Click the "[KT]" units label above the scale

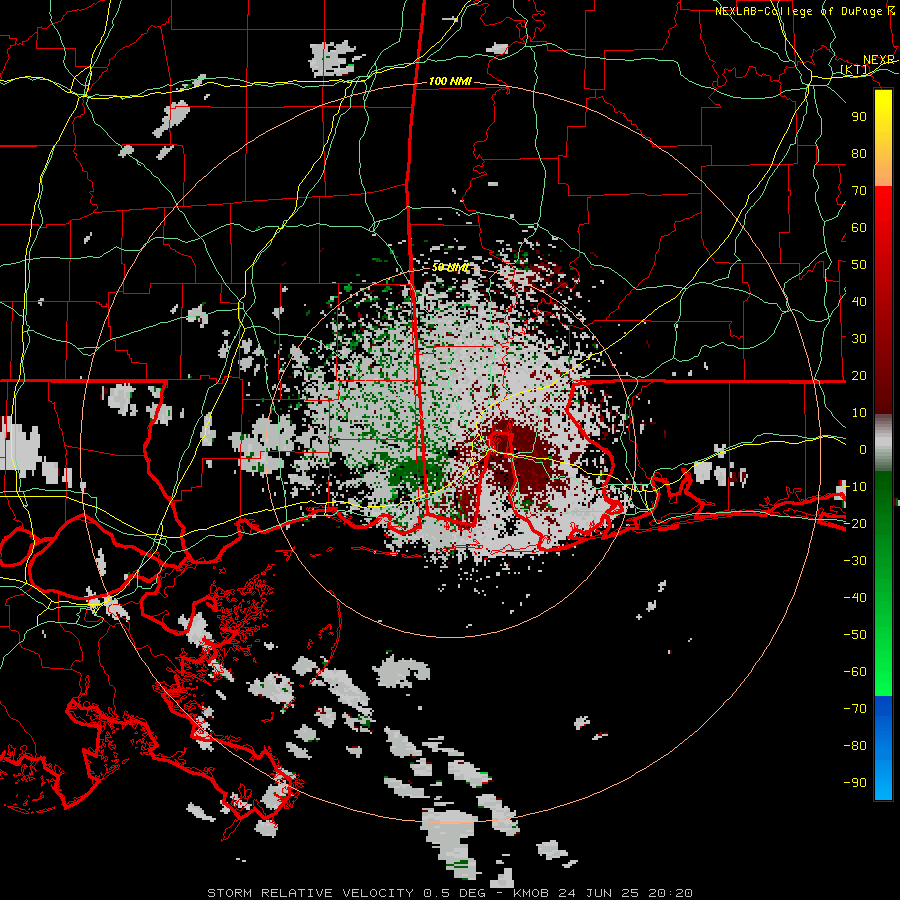pyautogui.click(x=855, y=70)
